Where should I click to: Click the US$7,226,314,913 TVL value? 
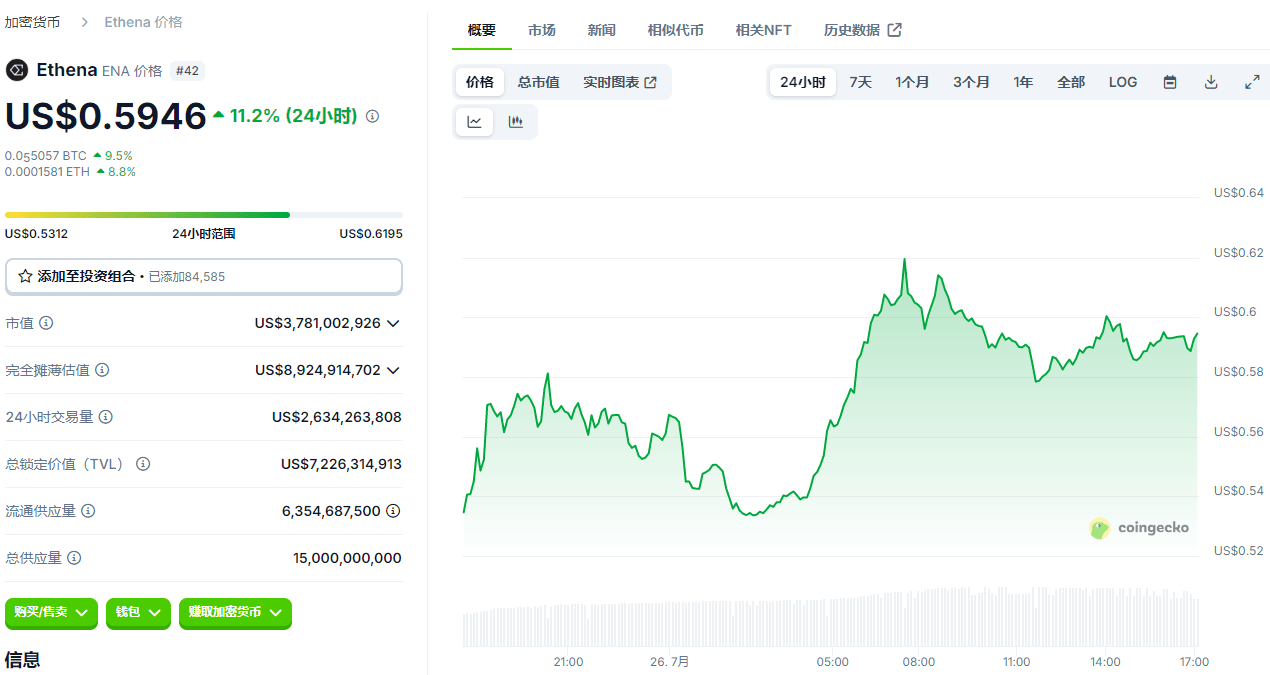pyautogui.click(x=341, y=464)
